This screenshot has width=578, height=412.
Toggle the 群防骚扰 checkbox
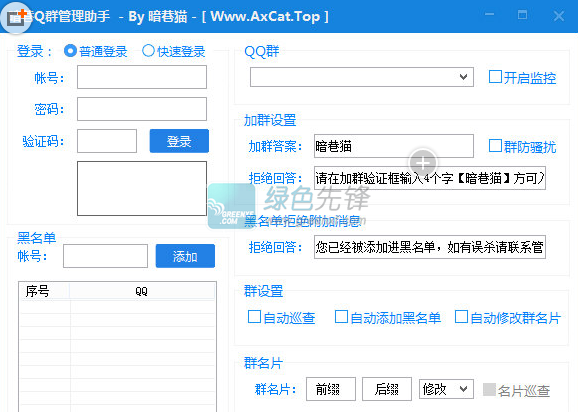(522, 147)
